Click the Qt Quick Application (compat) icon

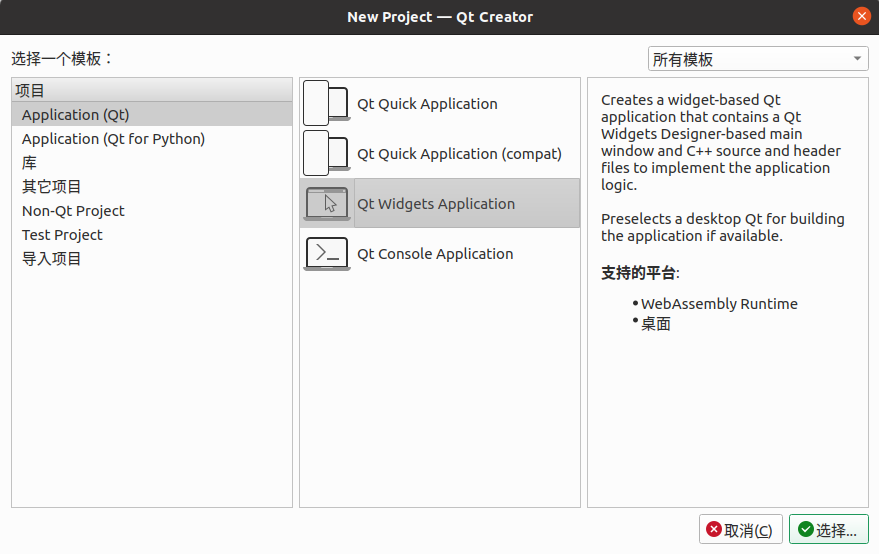click(x=327, y=153)
